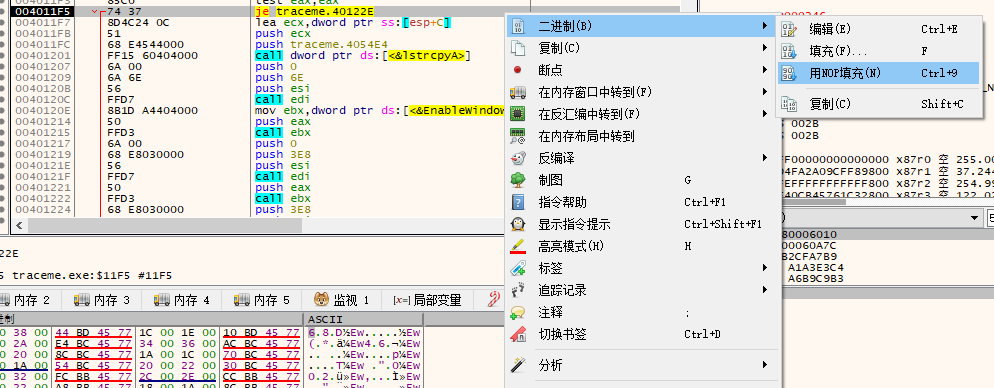Toggle breakpoint bullet at address 00401201
The width and height of the screenshot is (994, 388).
pyautogui.click(x=5, y=55)
